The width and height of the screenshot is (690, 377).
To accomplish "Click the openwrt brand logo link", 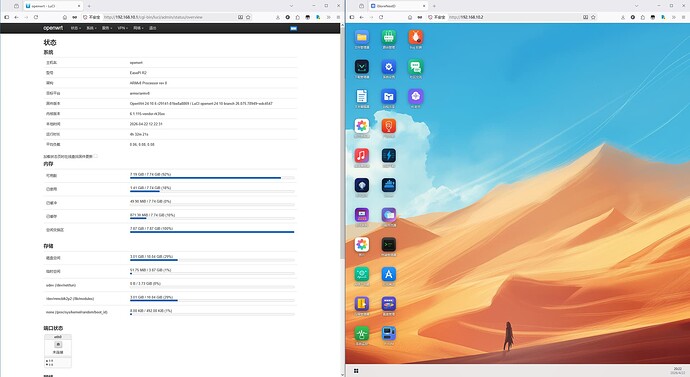I will coord(53,28).
